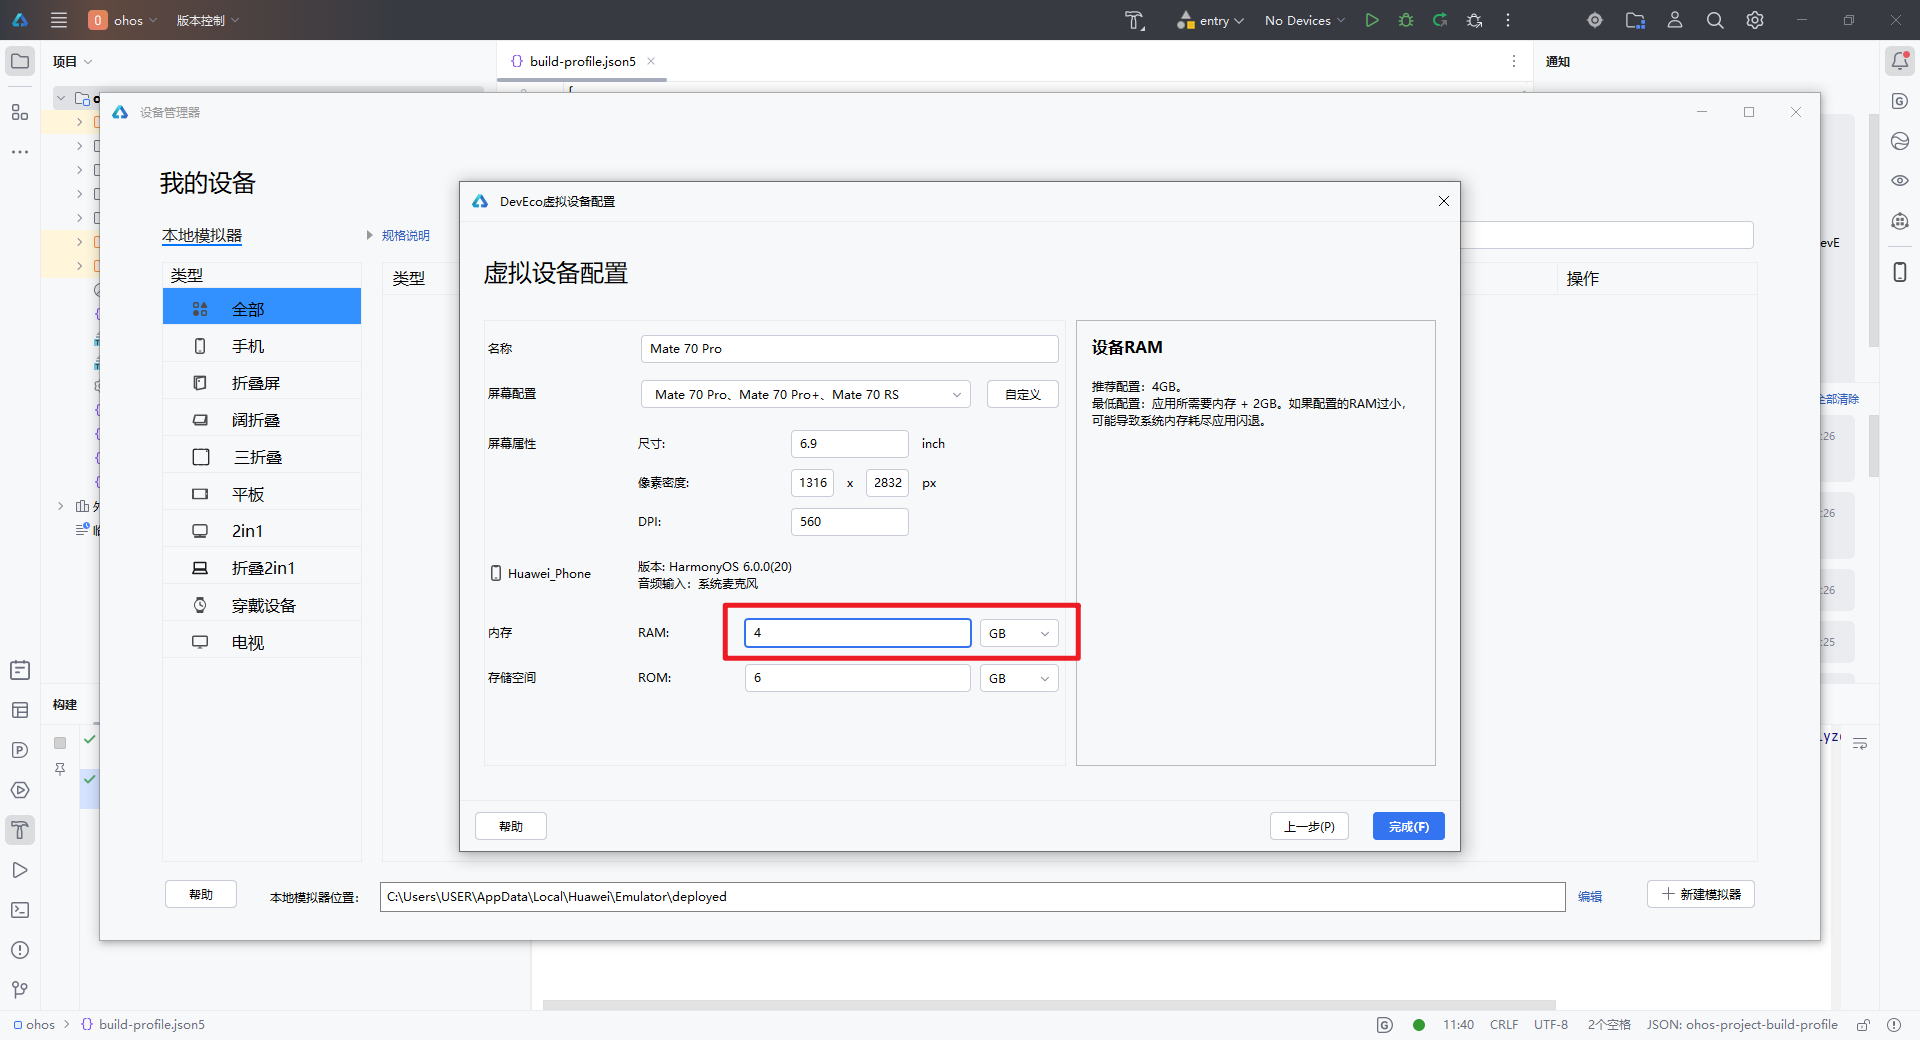Open the ROM unit GB dropdown
Viewport: 1920px width, 1040px height.
click(x=1019, y=679)
